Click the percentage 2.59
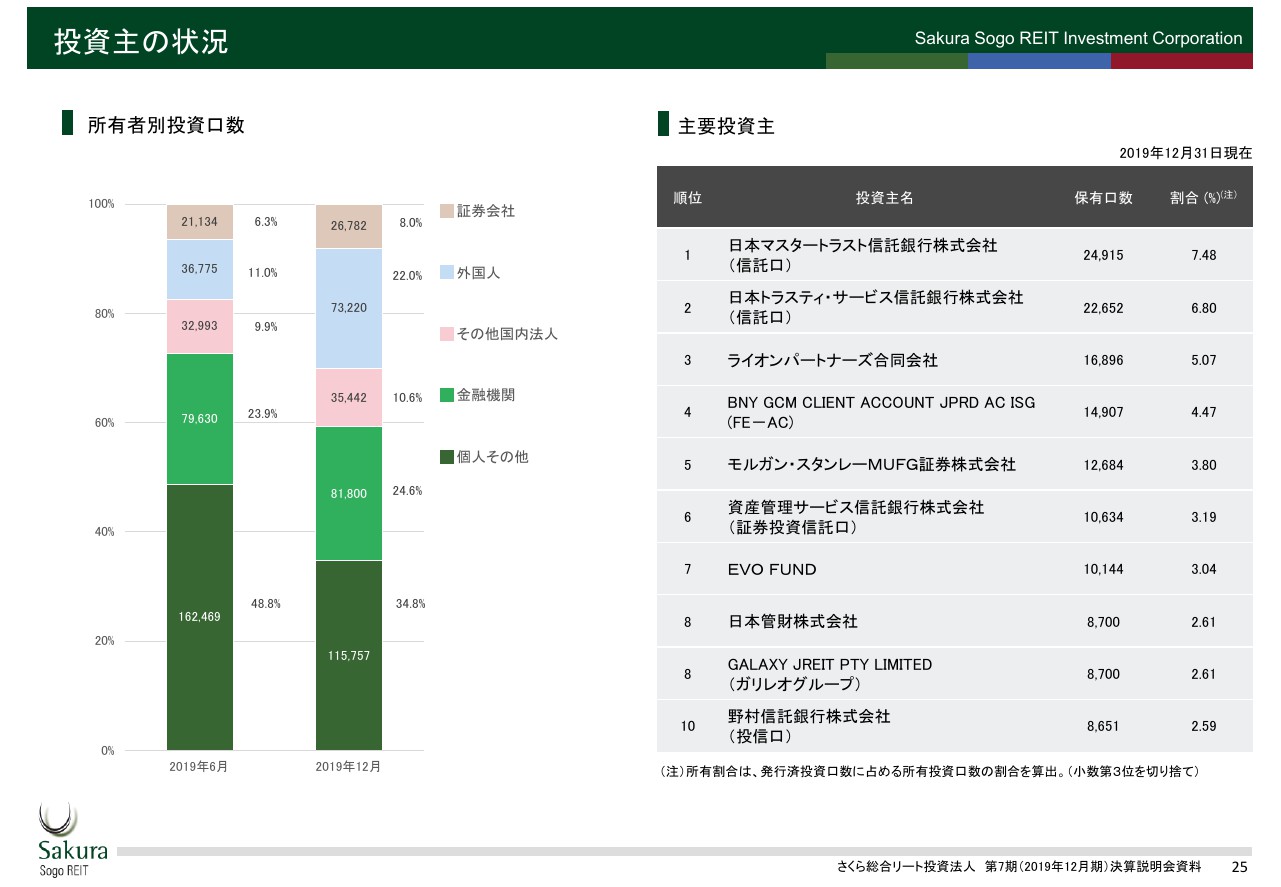 (x=1204, y=727)
